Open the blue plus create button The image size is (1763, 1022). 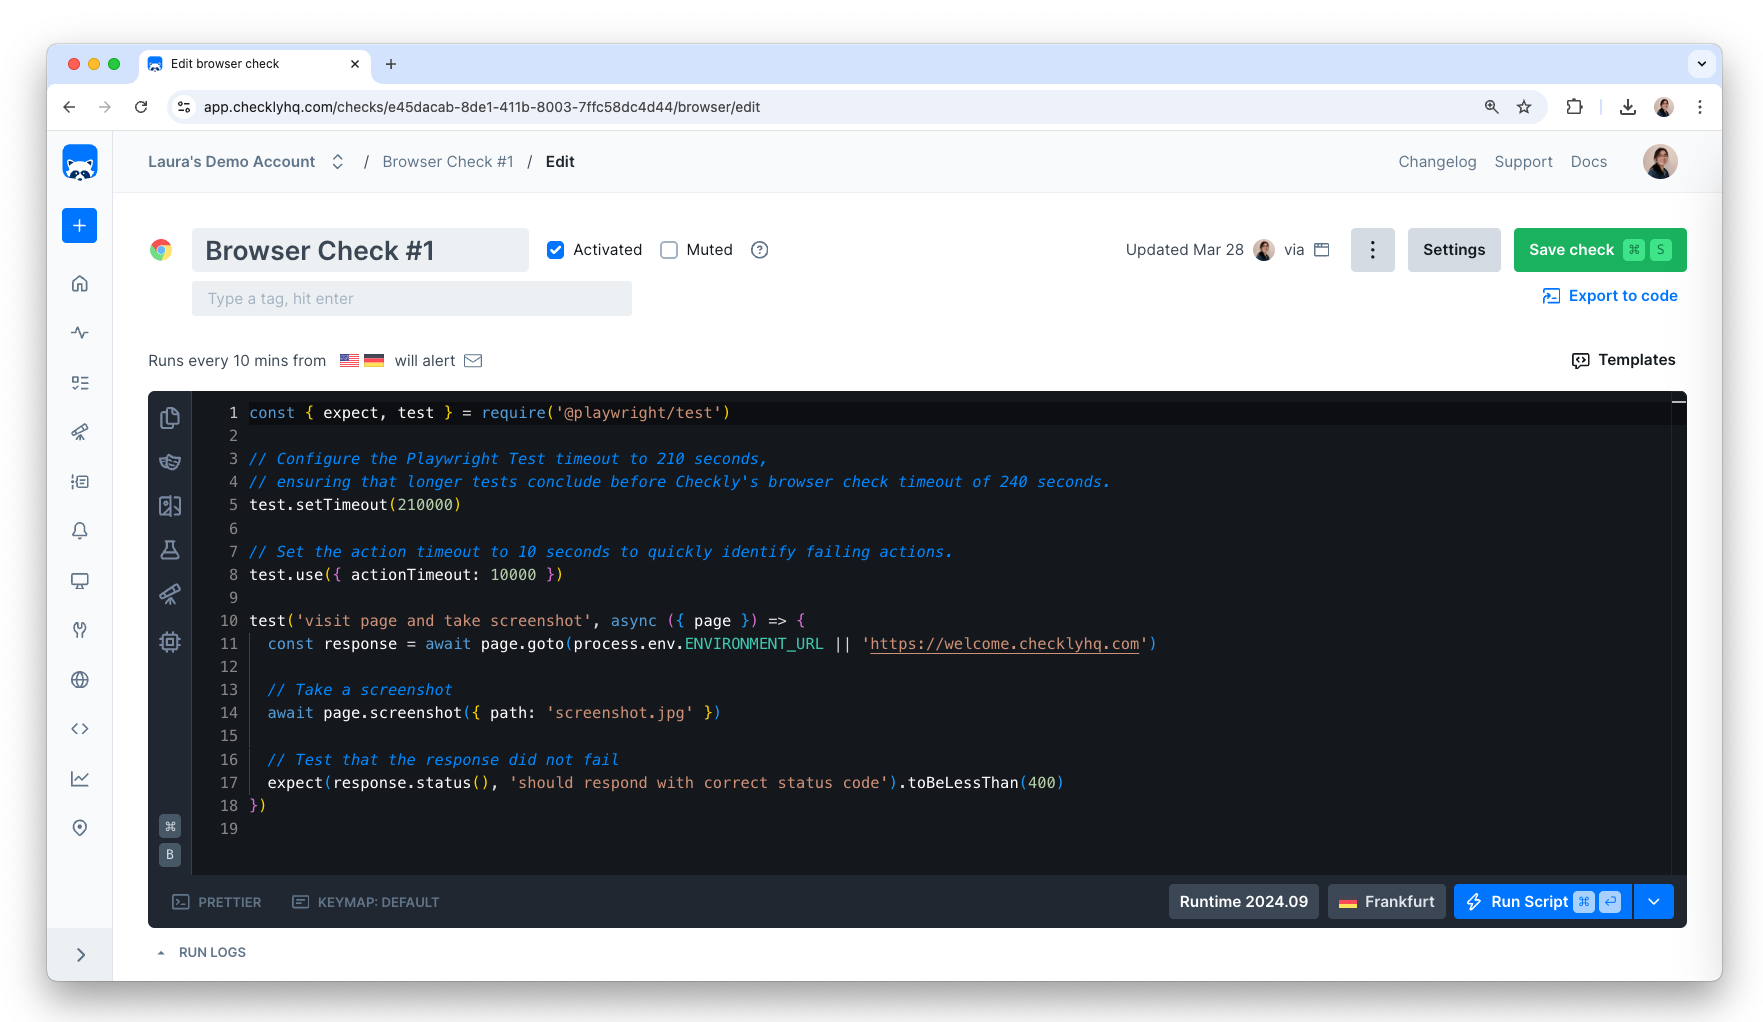[x=79, y=225]
